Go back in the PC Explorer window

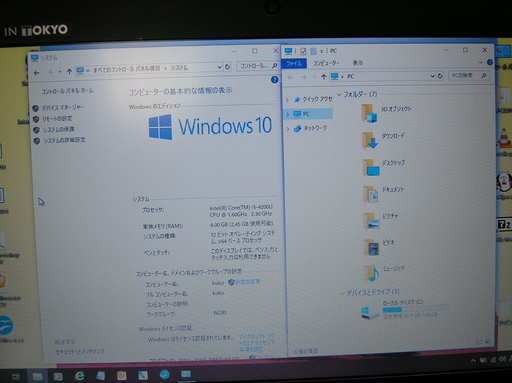290,77
